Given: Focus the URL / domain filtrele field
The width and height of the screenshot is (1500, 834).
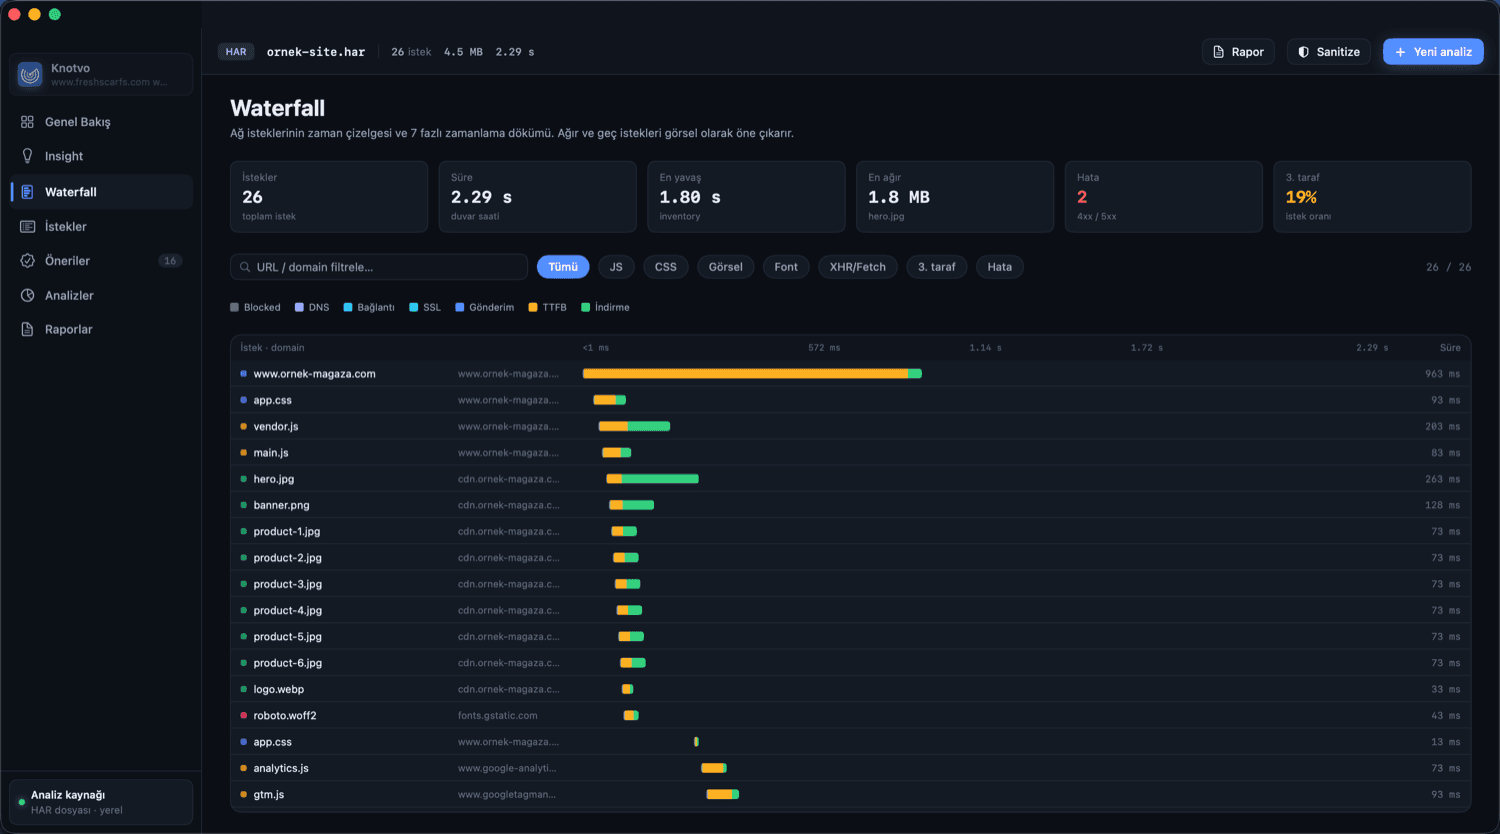Looking at the screenshot, I should 379,267.
